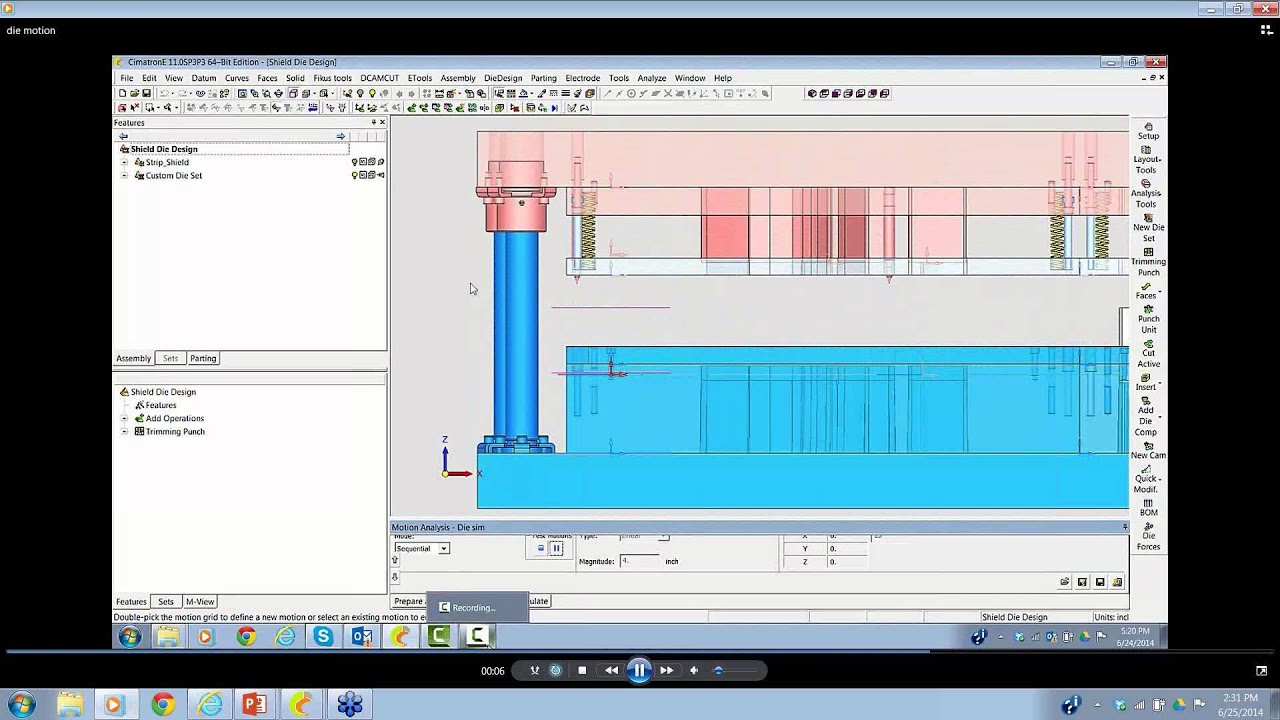Click the back arrow in Features panel
The height and width of the screenshot is (720, 1280).
(123, 136)
